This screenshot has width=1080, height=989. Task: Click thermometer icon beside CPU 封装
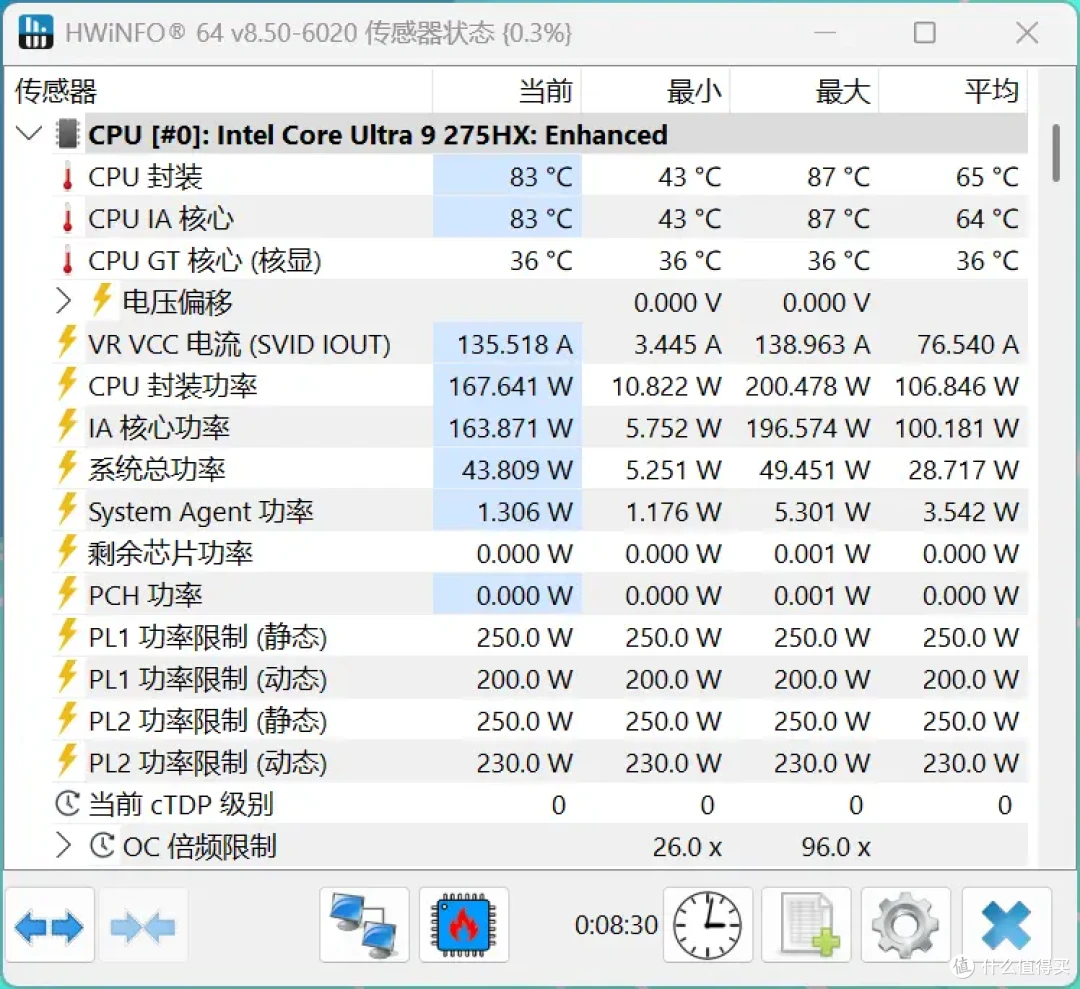68,176
